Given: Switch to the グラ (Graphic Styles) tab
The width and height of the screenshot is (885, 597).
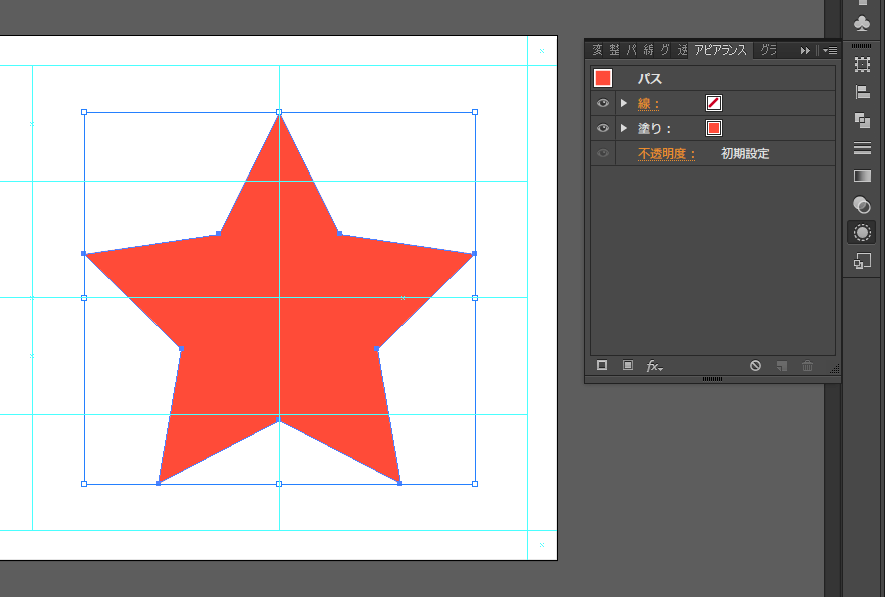Looking at the screenshot, I should (x=768, y=50).
